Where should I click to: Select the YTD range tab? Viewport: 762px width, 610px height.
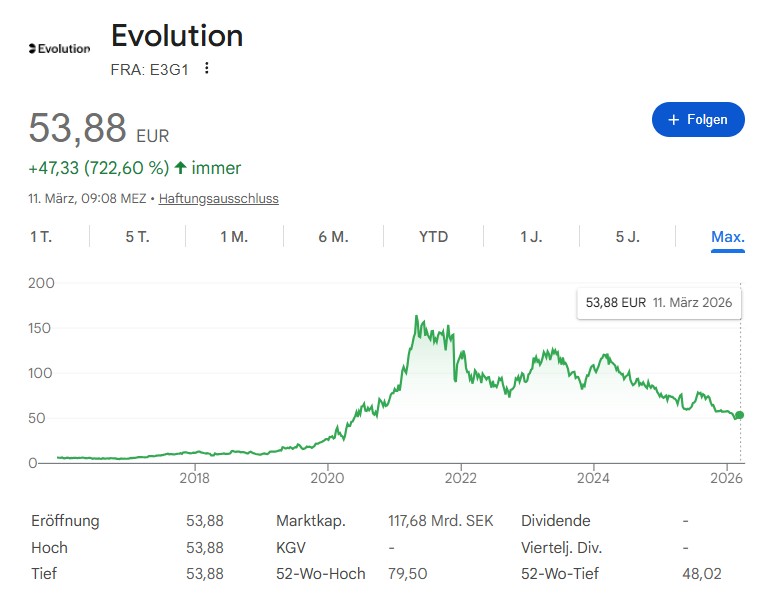tap(433, 237)
